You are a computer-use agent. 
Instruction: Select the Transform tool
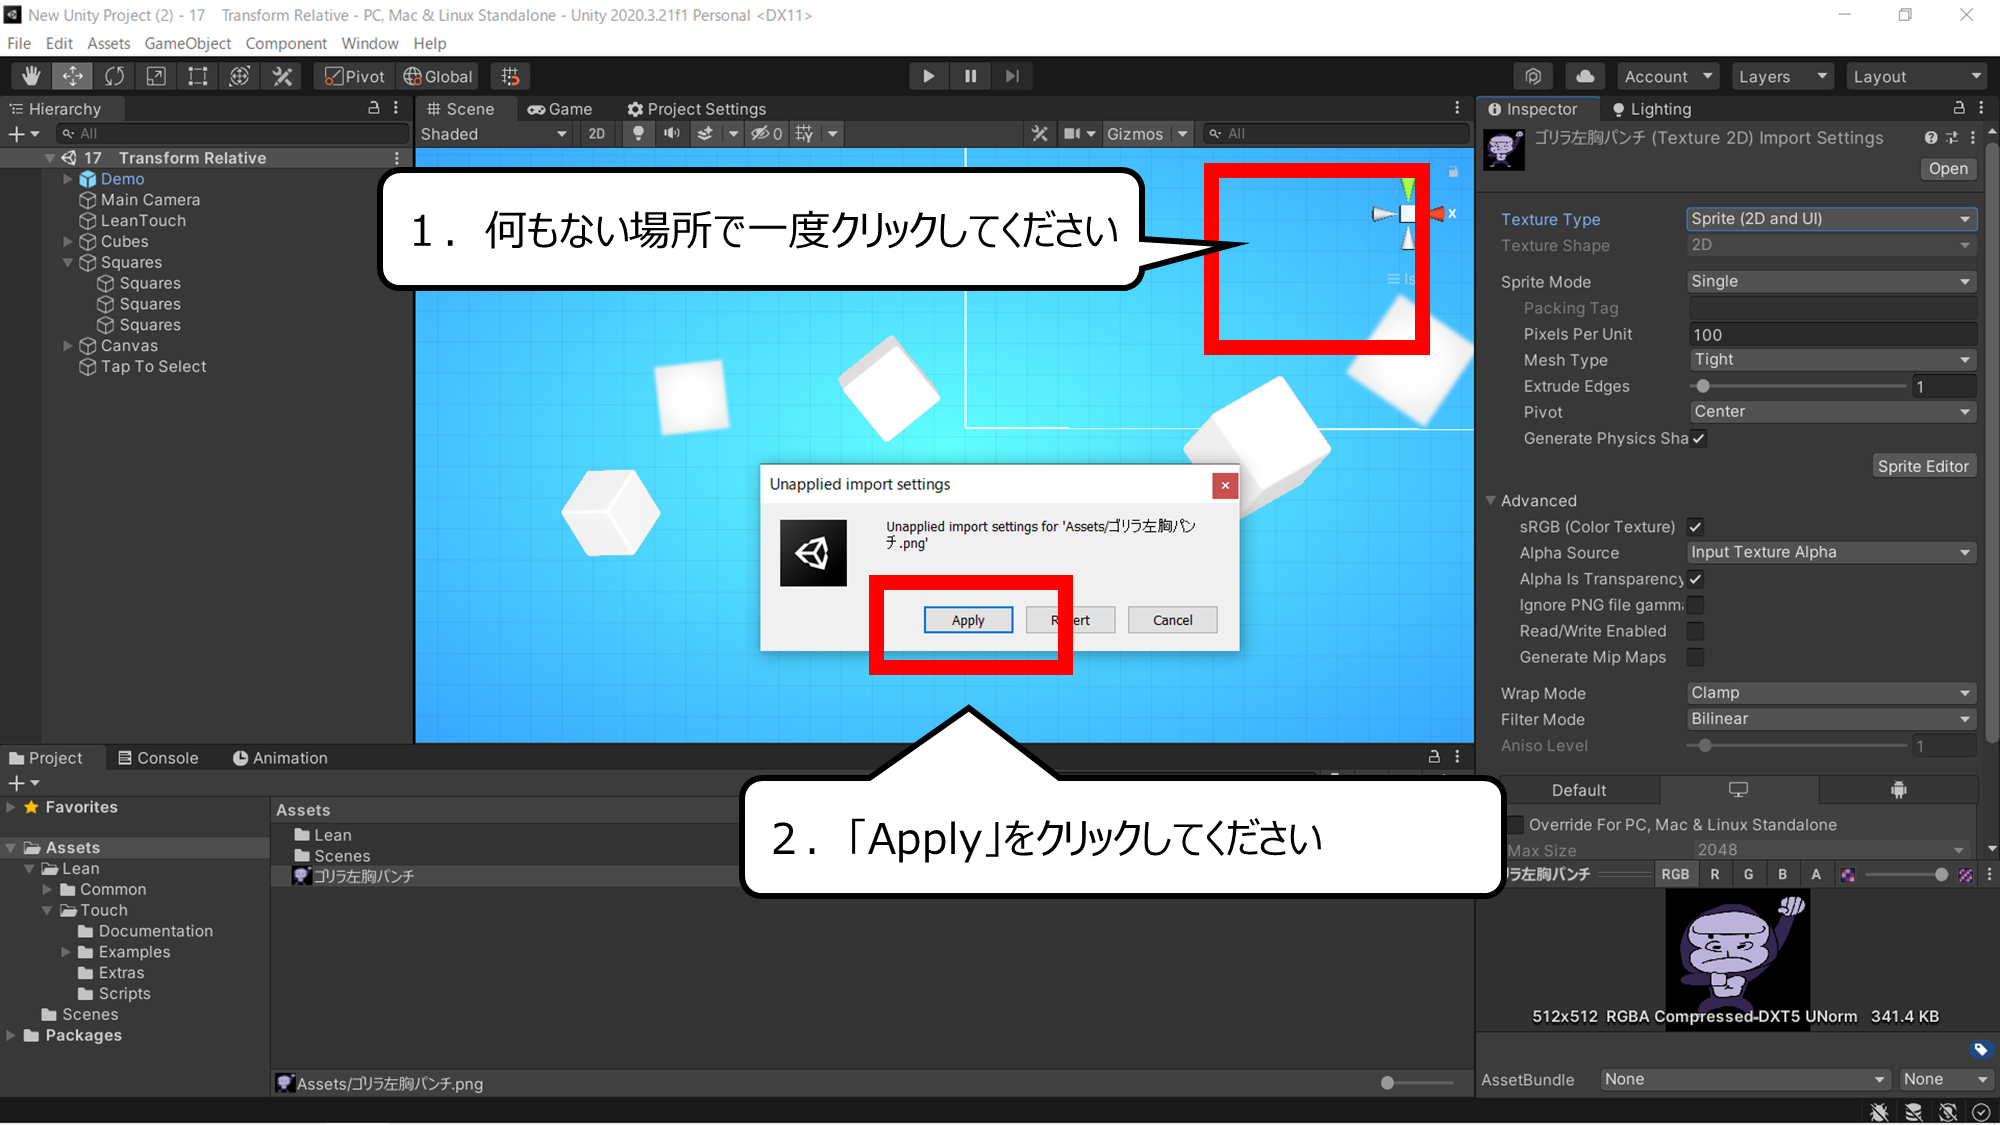pos(240,76)
